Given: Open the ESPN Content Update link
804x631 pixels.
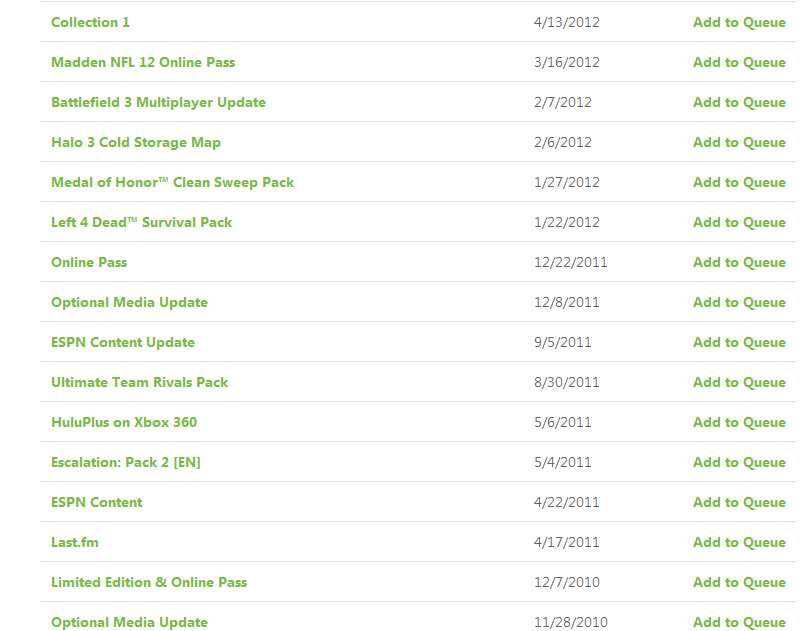Looking at the screenshot, I should (123, 342).
